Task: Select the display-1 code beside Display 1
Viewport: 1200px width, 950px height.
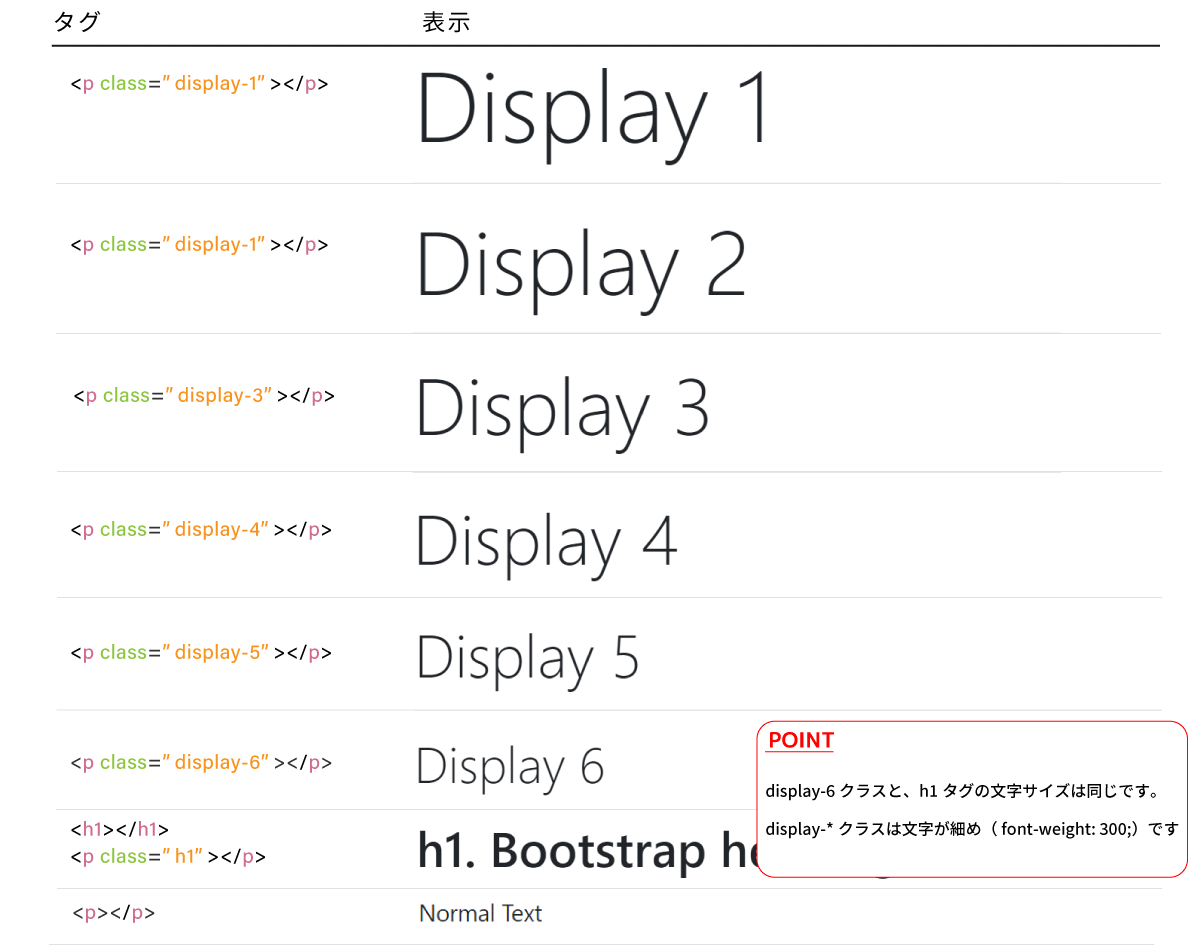Action: [199, 84]
